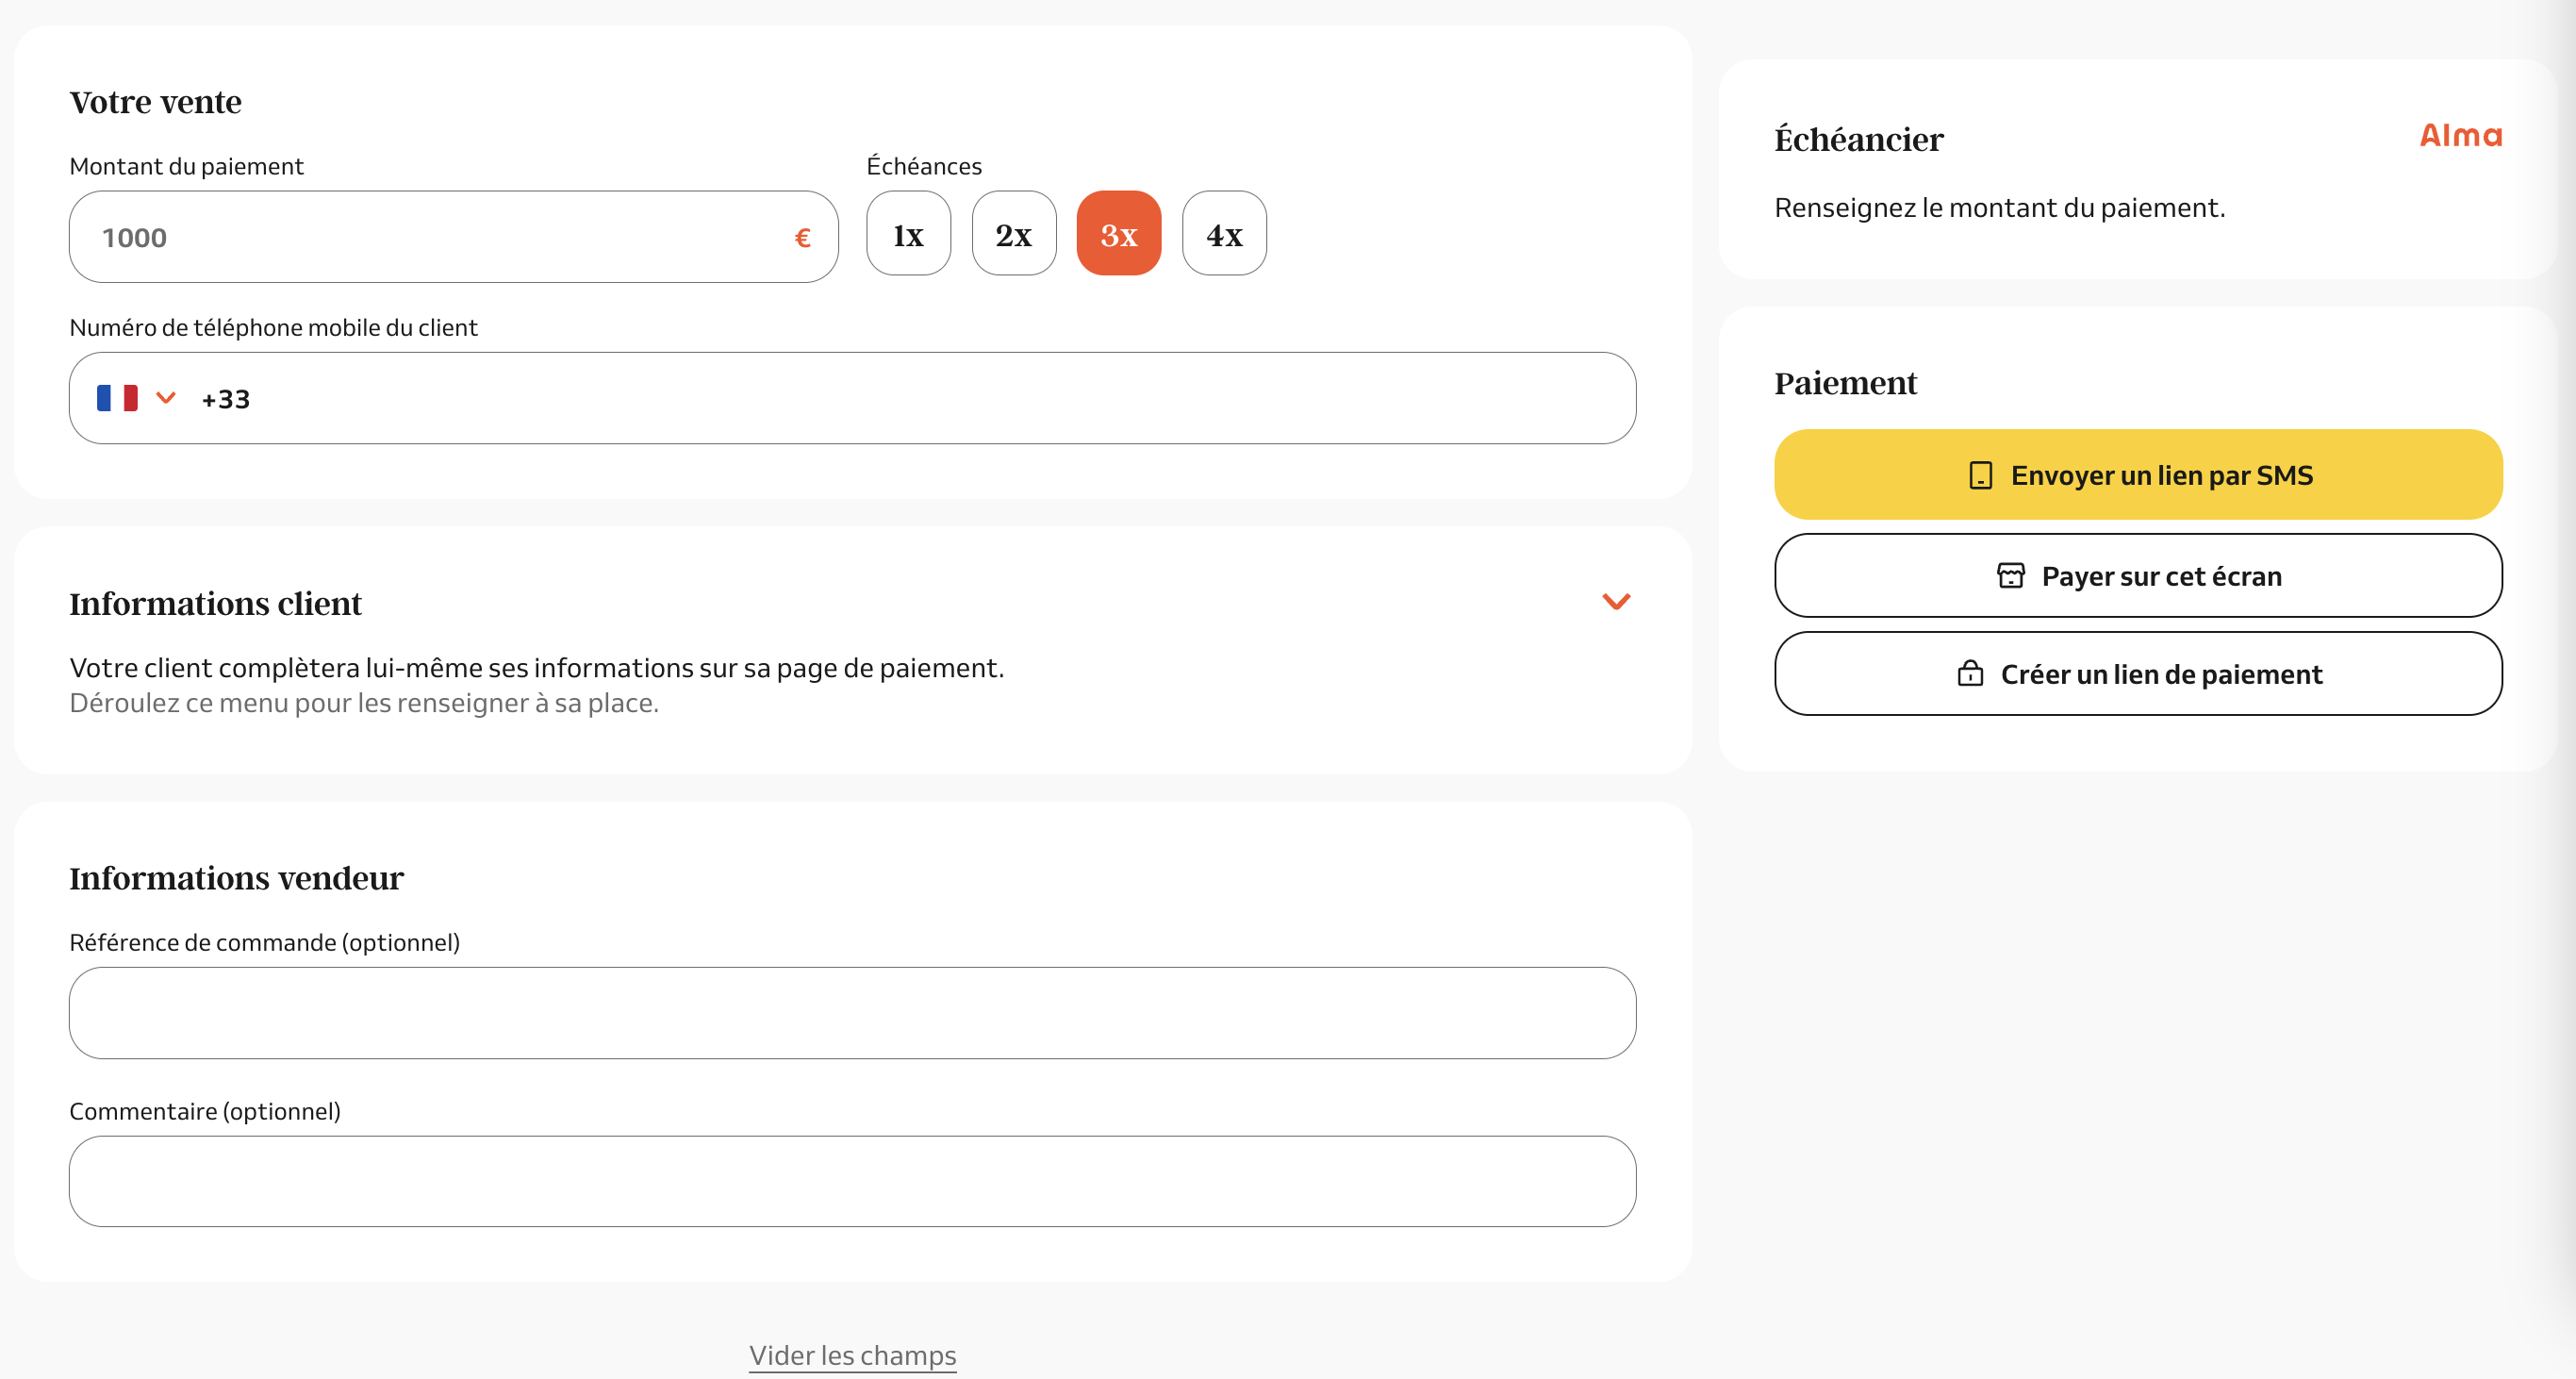The image size is (2576, 1379).
Task: Send a payment link by SMS
Action: 2138,475
